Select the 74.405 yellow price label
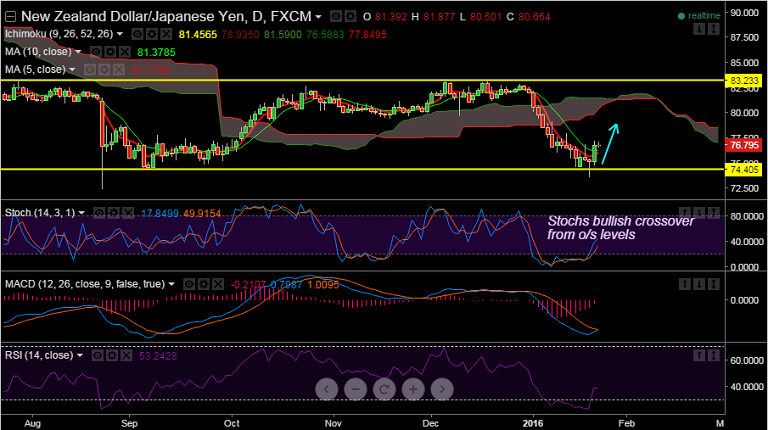The height and width of the screenshot is (430, 768). coord(743,169)
